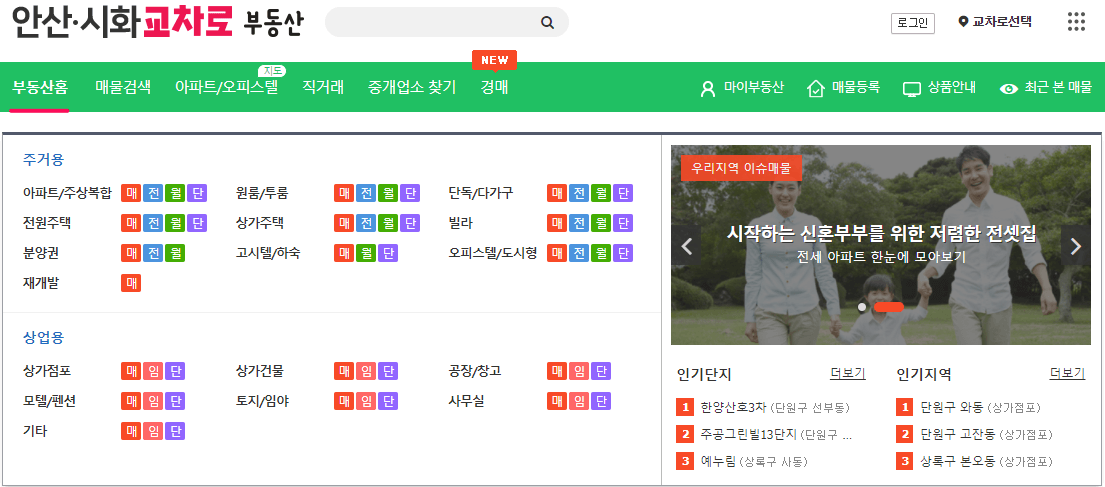Click 월 badge for 상가주택
Screen dimensions: 1105x487
click(388, 223)
